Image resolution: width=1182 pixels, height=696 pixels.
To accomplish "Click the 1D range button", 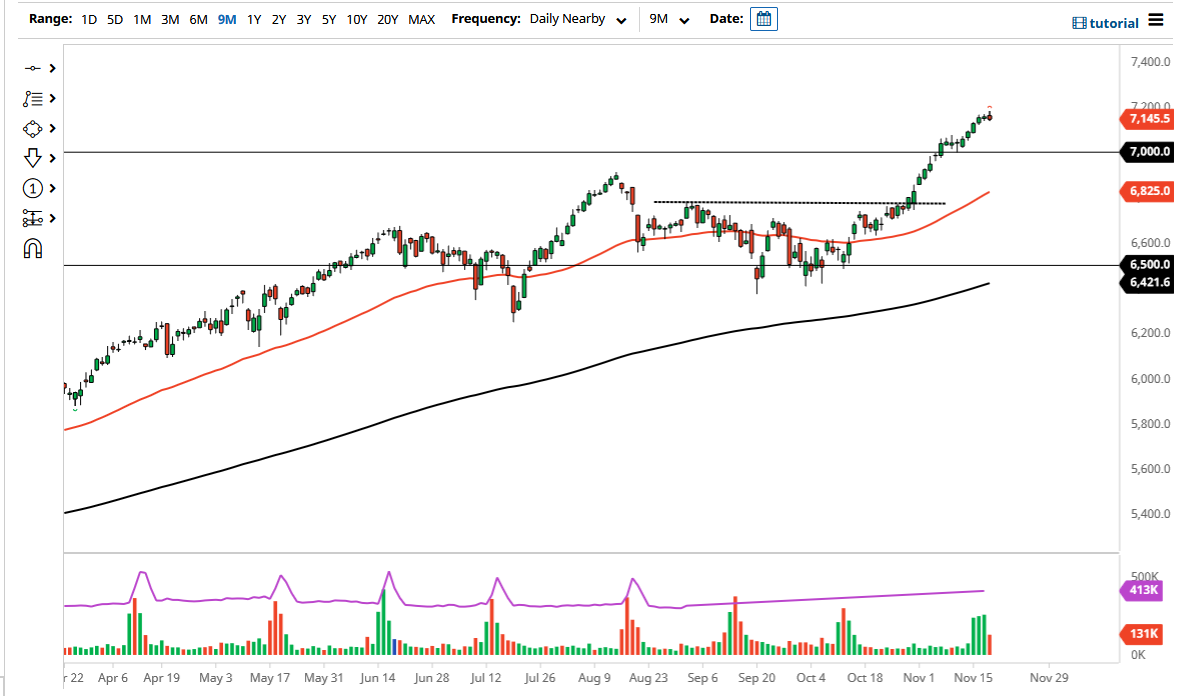I will (x=88, y=18).
